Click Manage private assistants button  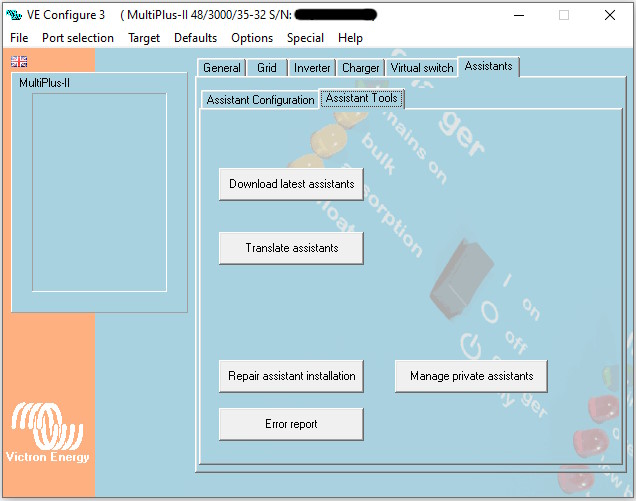[471, 376]
